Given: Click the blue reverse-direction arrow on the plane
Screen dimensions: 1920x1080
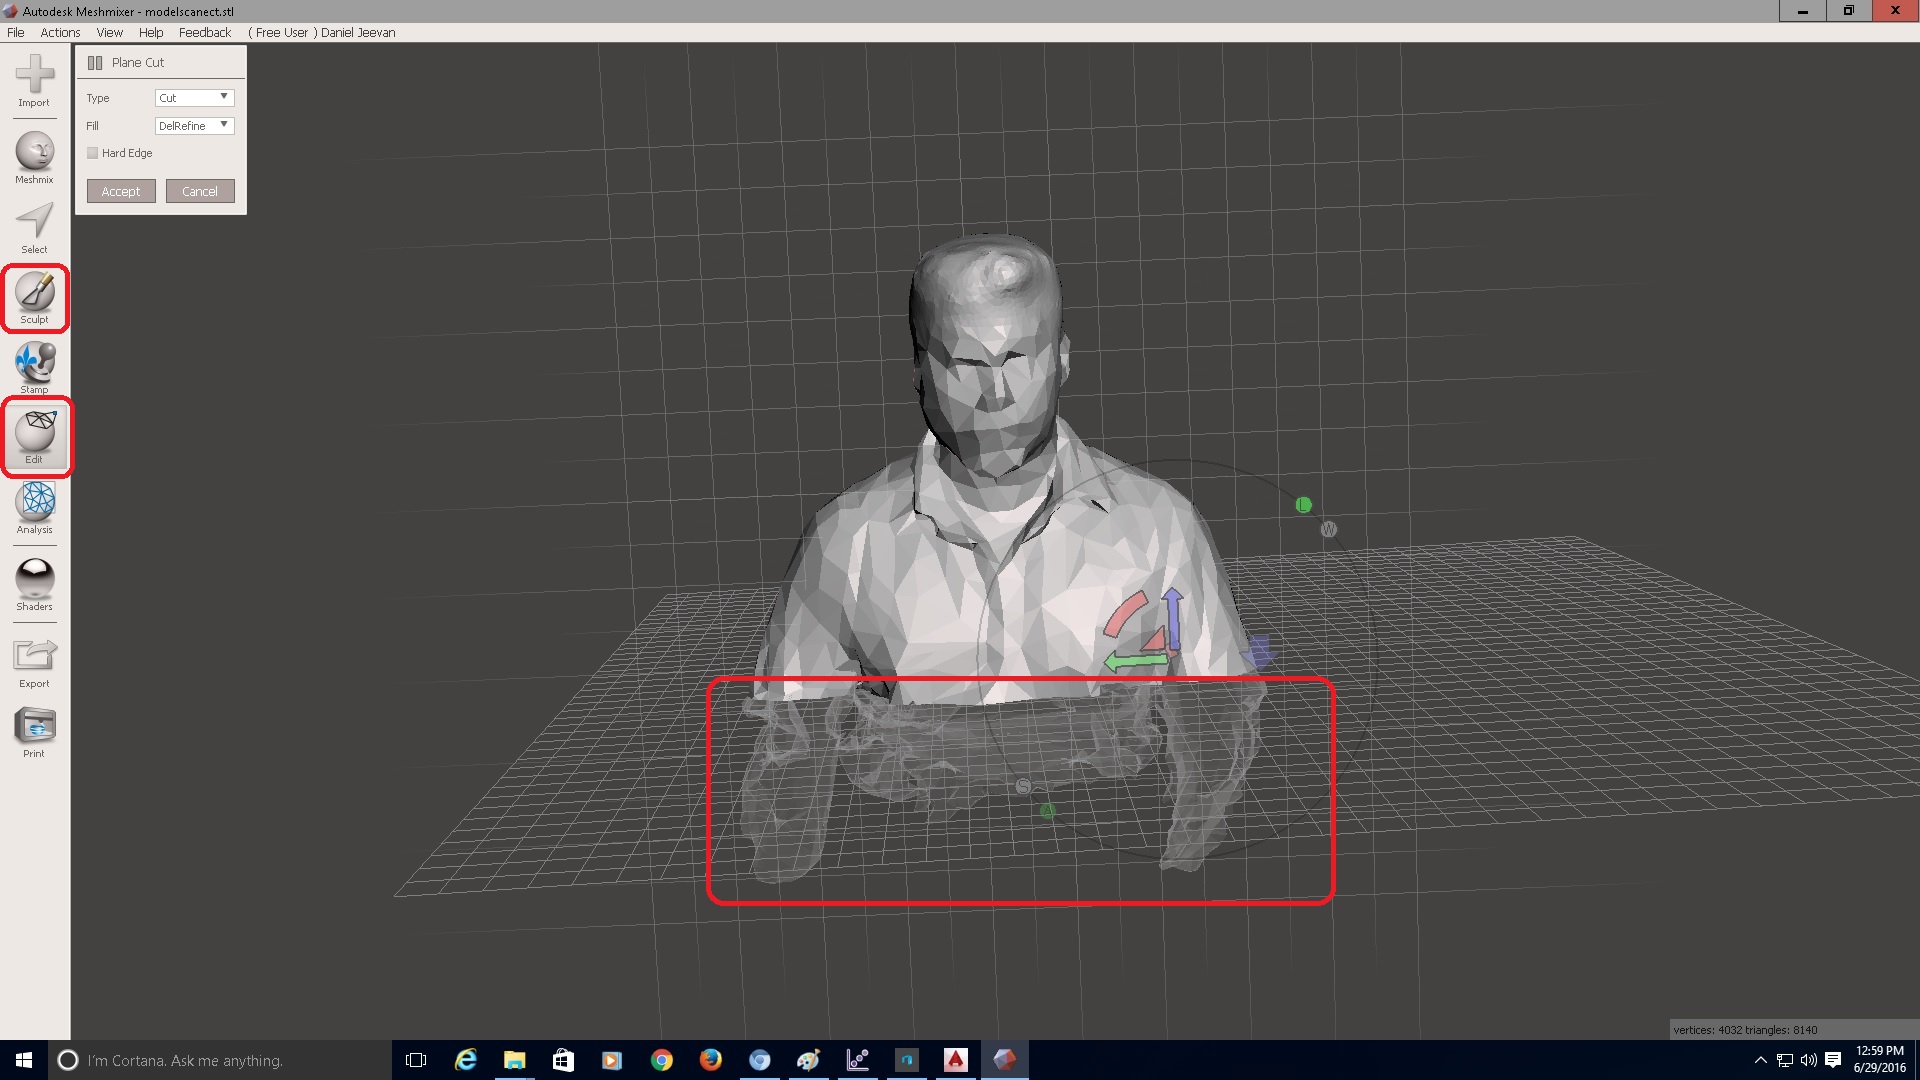Looking at the screenshot, I should point(1259,650).
